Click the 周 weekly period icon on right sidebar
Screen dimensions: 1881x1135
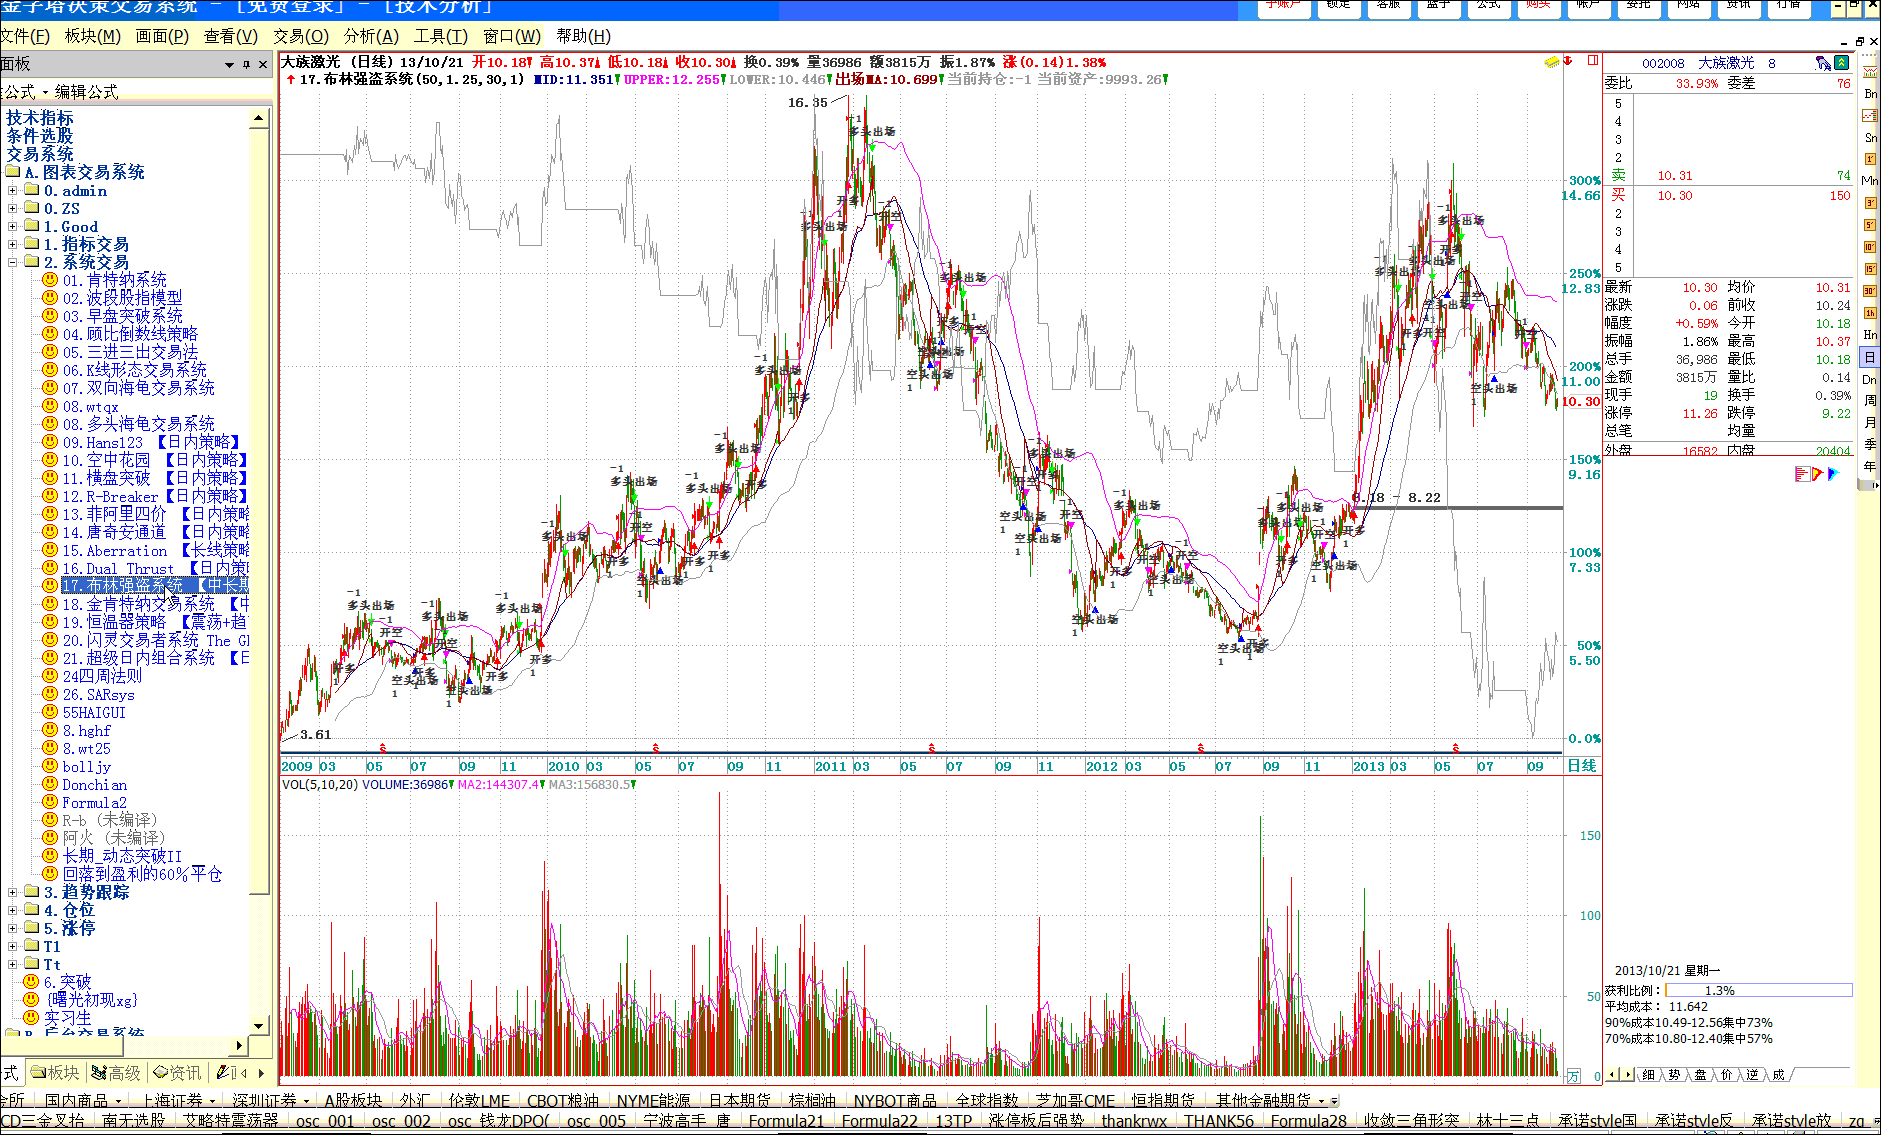tap(1870, 400)
